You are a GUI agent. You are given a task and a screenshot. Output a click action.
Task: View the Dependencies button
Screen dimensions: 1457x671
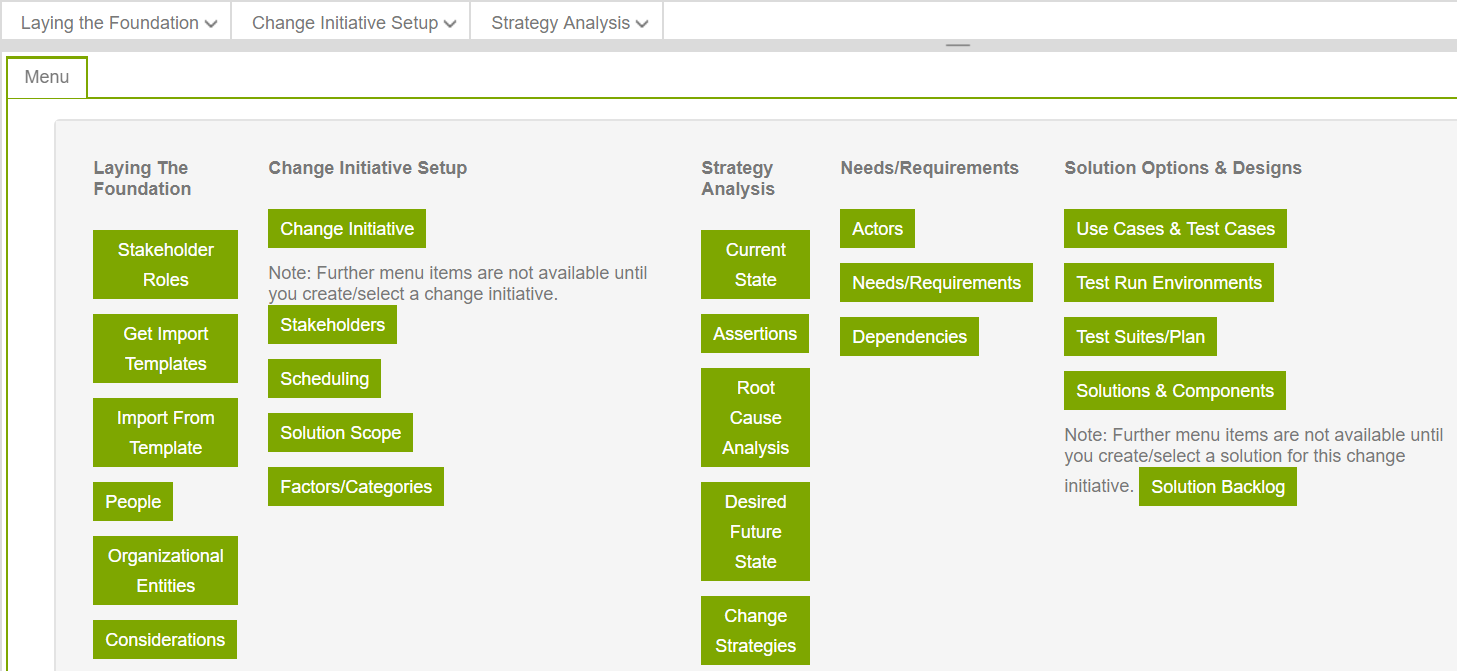coord(909,337)
